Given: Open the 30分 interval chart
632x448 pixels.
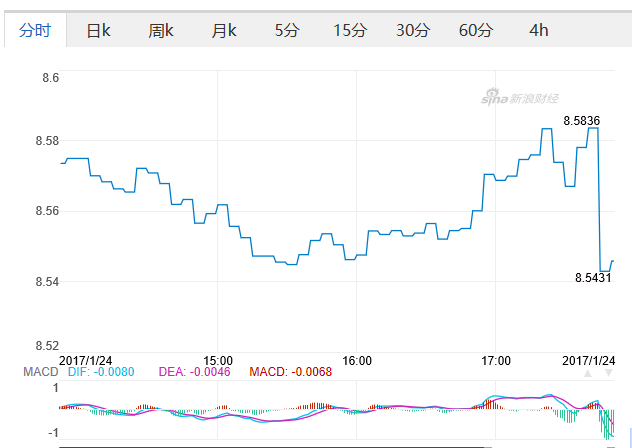Looking at the screenshot, I should tap(413, 30).
